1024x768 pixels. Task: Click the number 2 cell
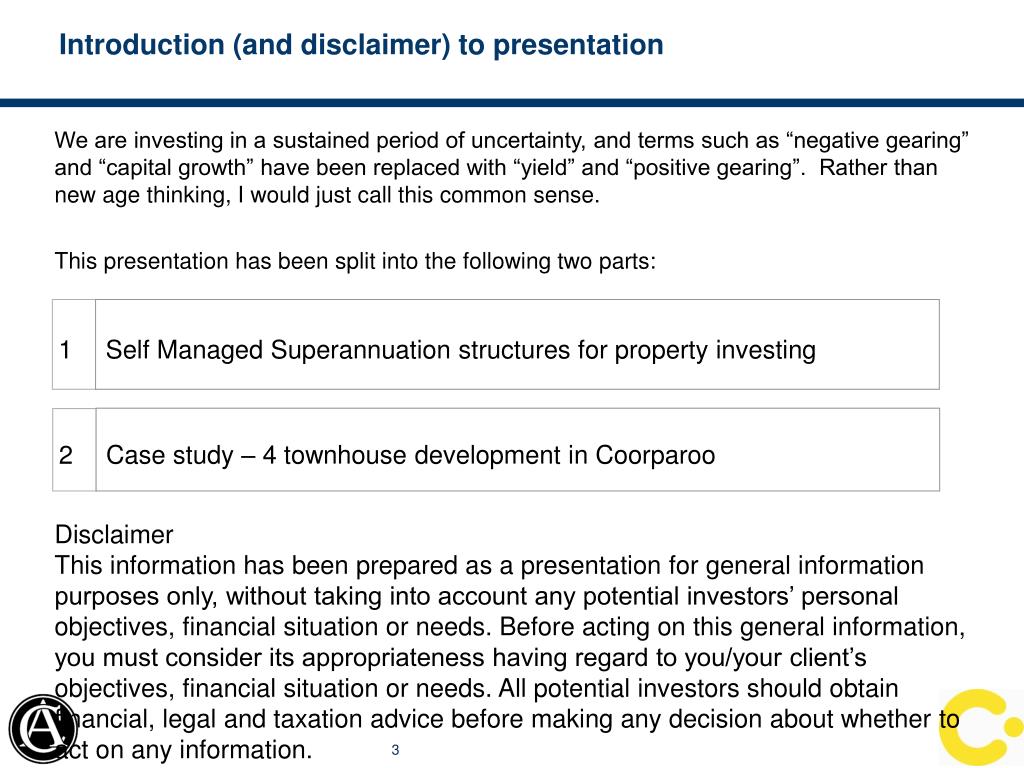[x=74, y=449]
